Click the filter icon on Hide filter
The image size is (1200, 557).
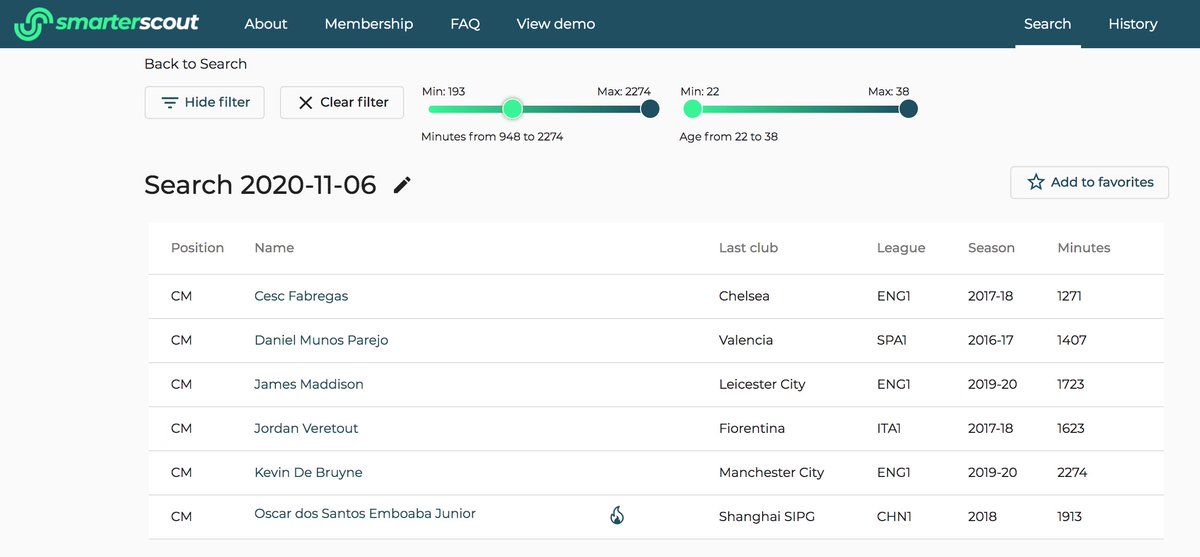pyautogui.click(x=171, y=102)
